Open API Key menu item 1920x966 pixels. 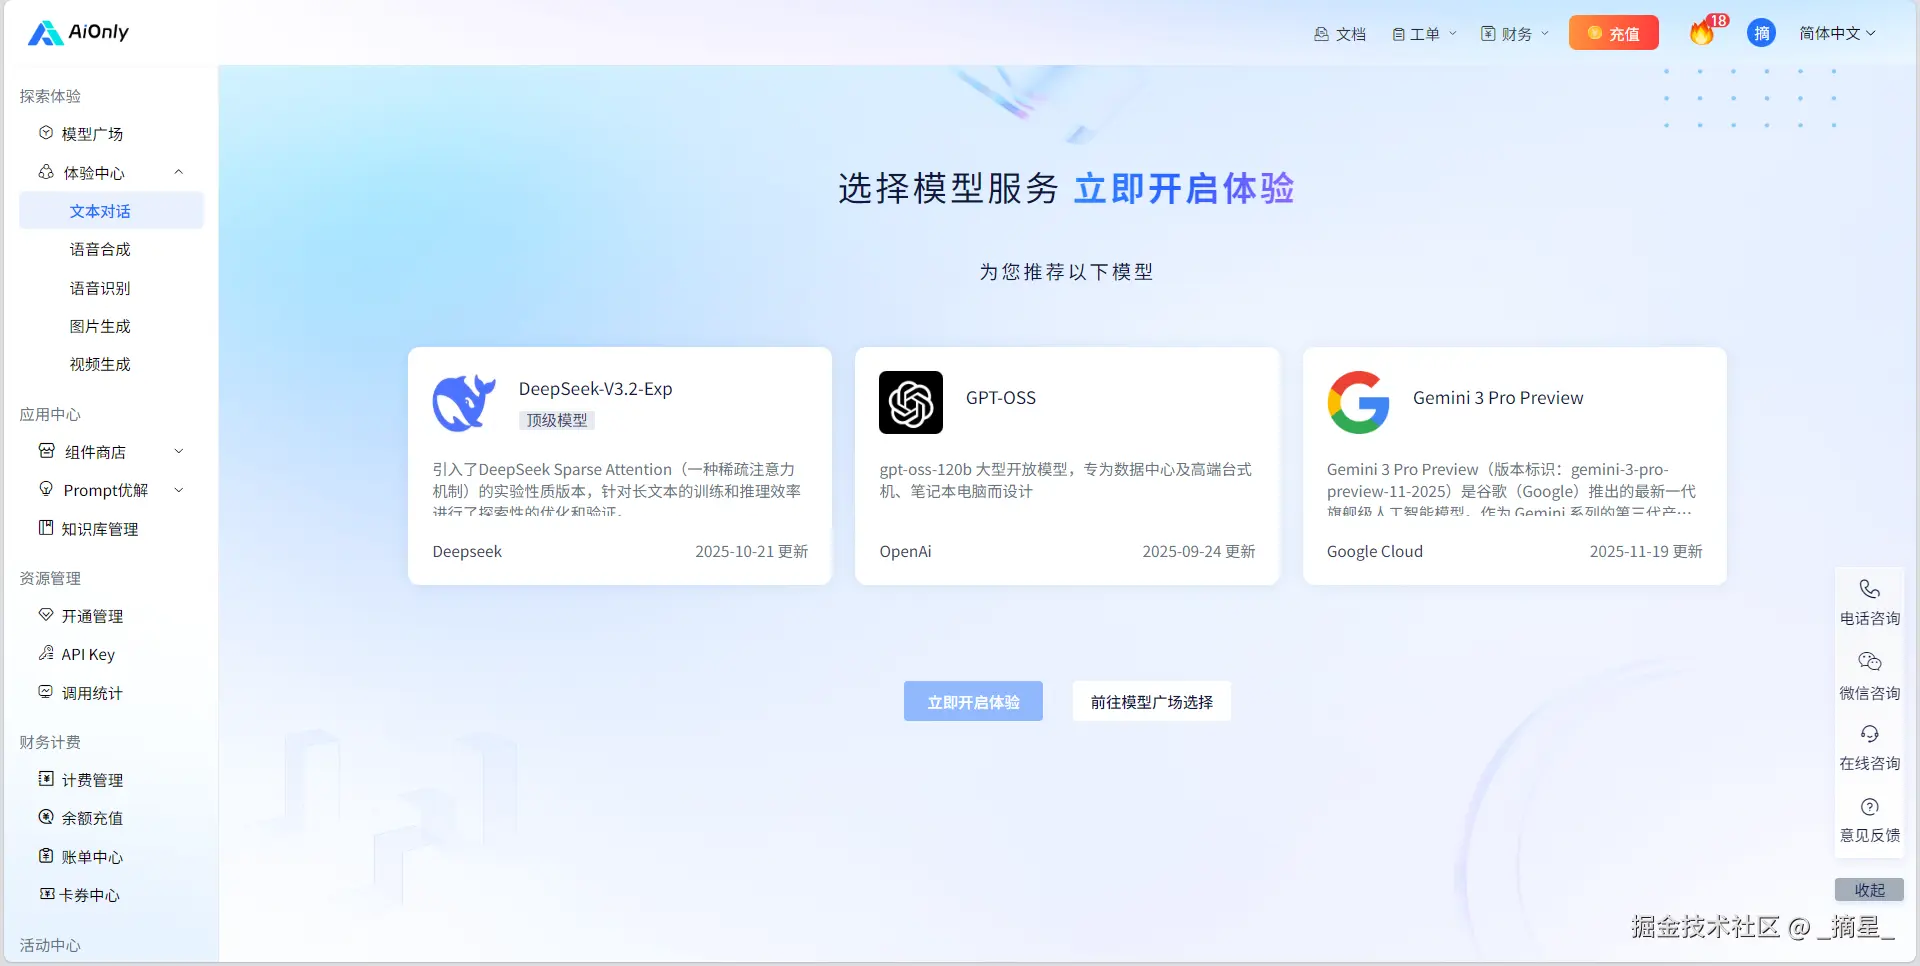click(88, 654)
